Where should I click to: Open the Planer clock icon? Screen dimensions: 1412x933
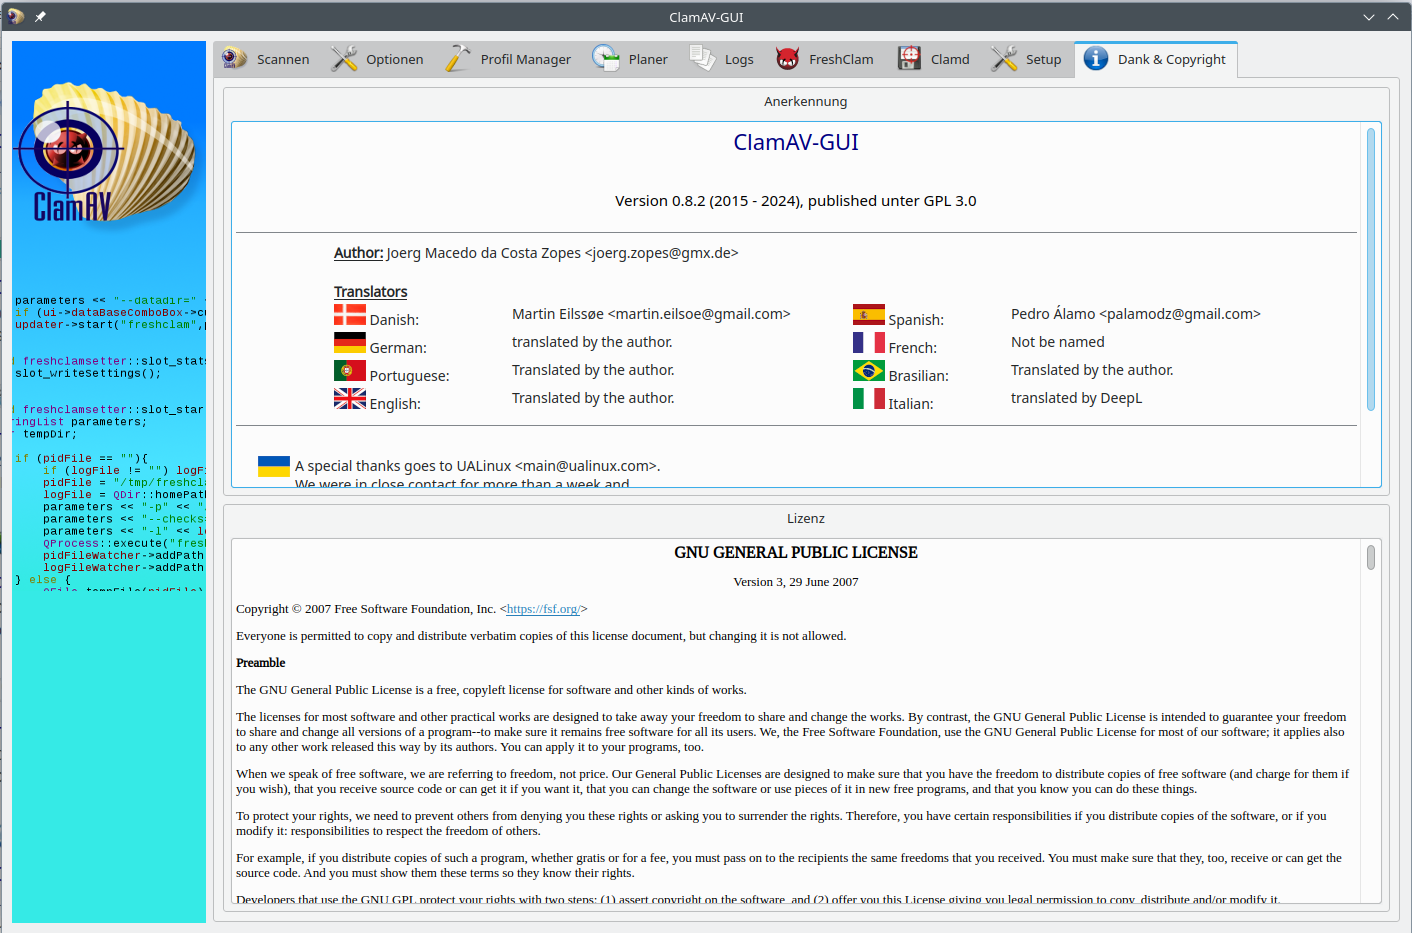pos(606,58)
